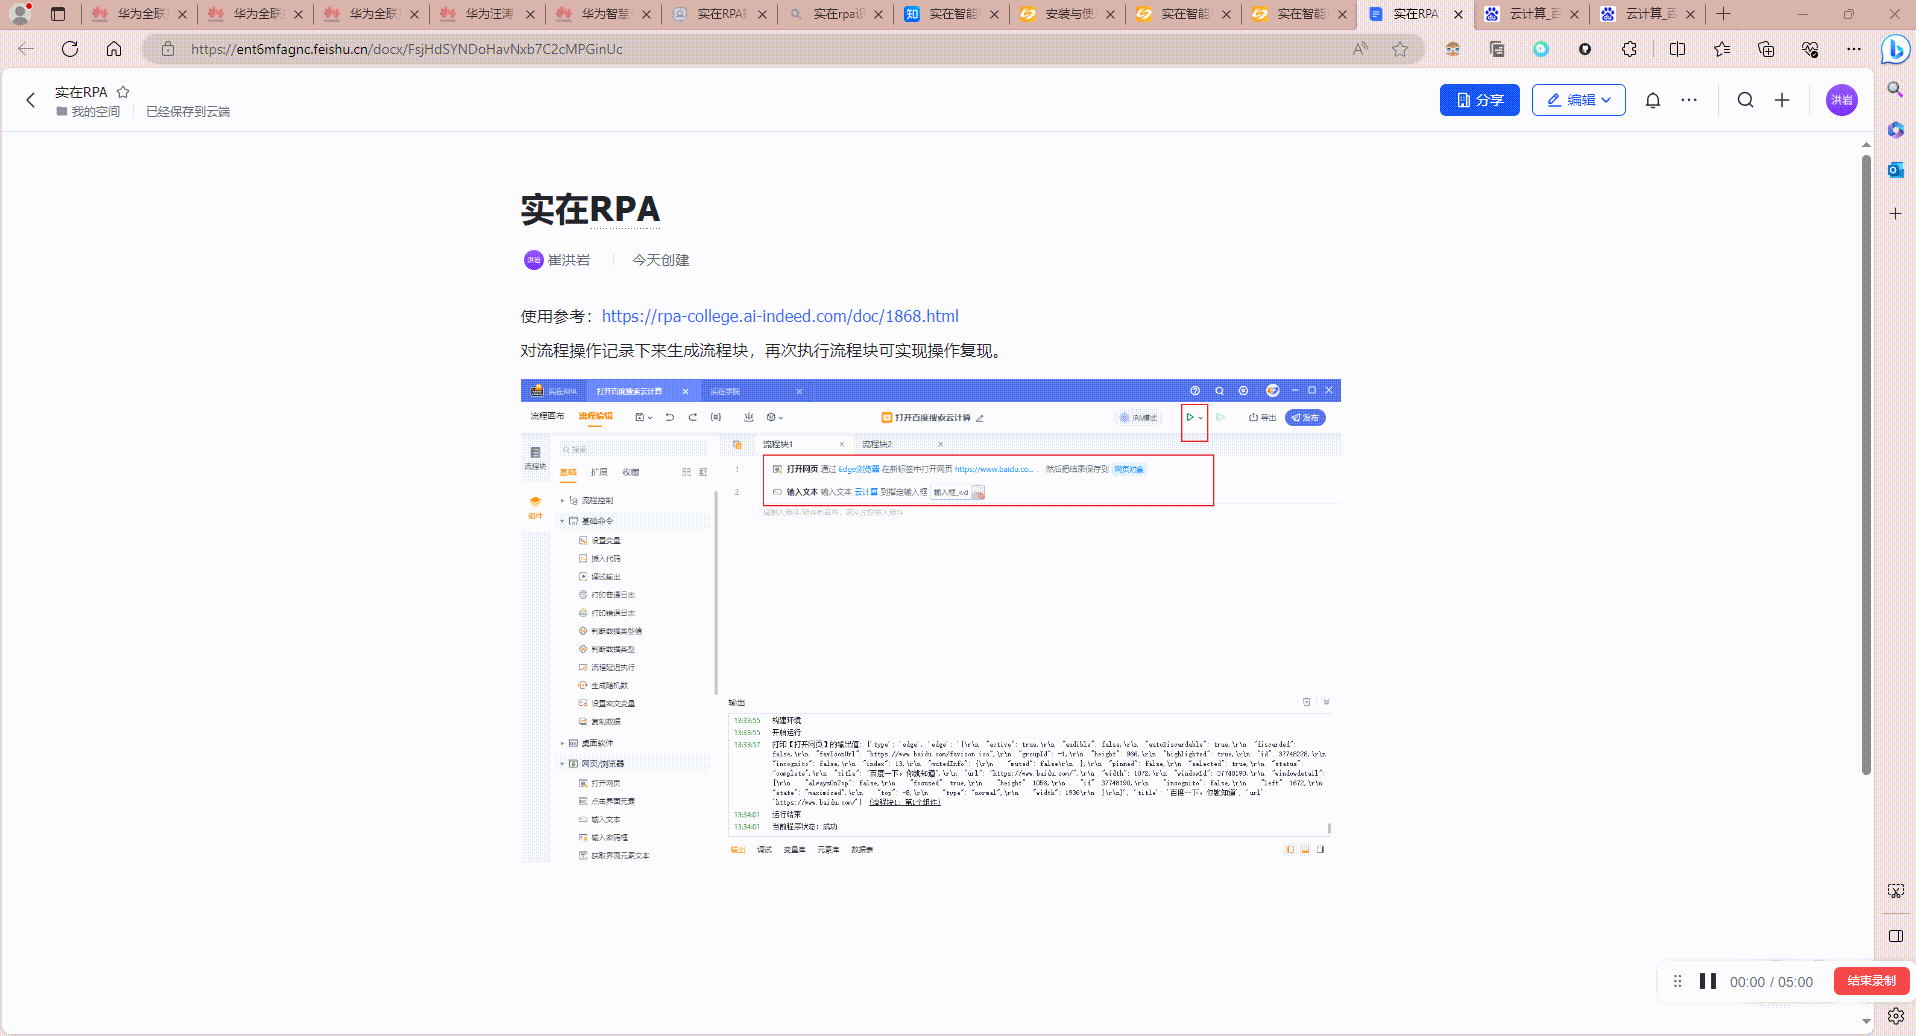Open the browser profile avatar

pos(20,14)
